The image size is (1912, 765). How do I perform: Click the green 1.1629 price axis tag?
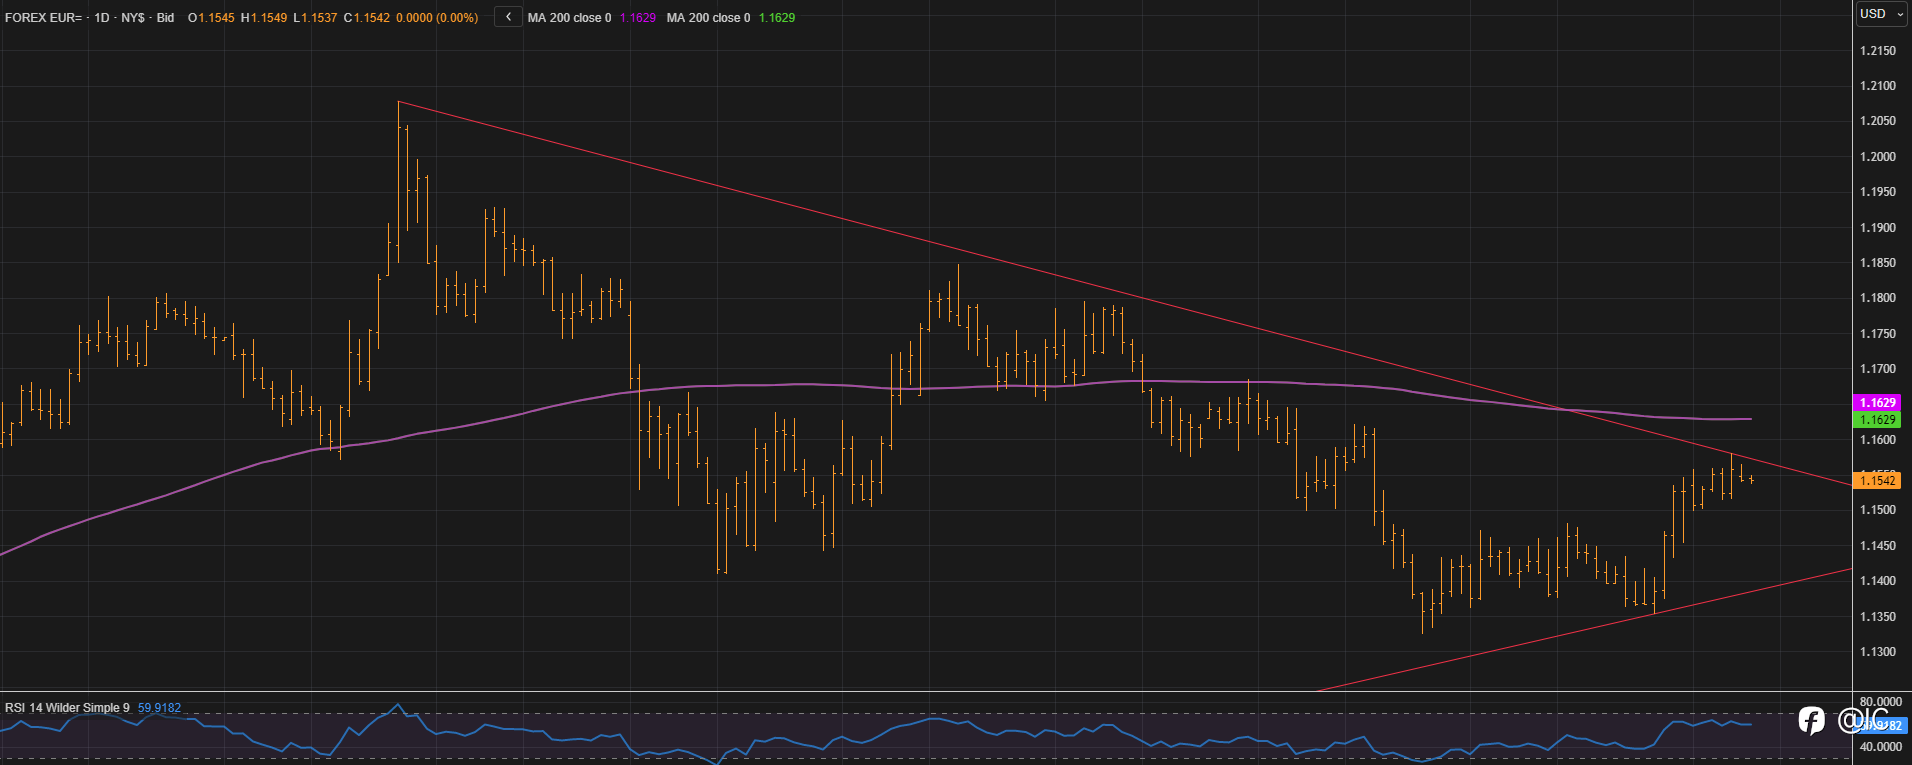tap(1877, 420)
